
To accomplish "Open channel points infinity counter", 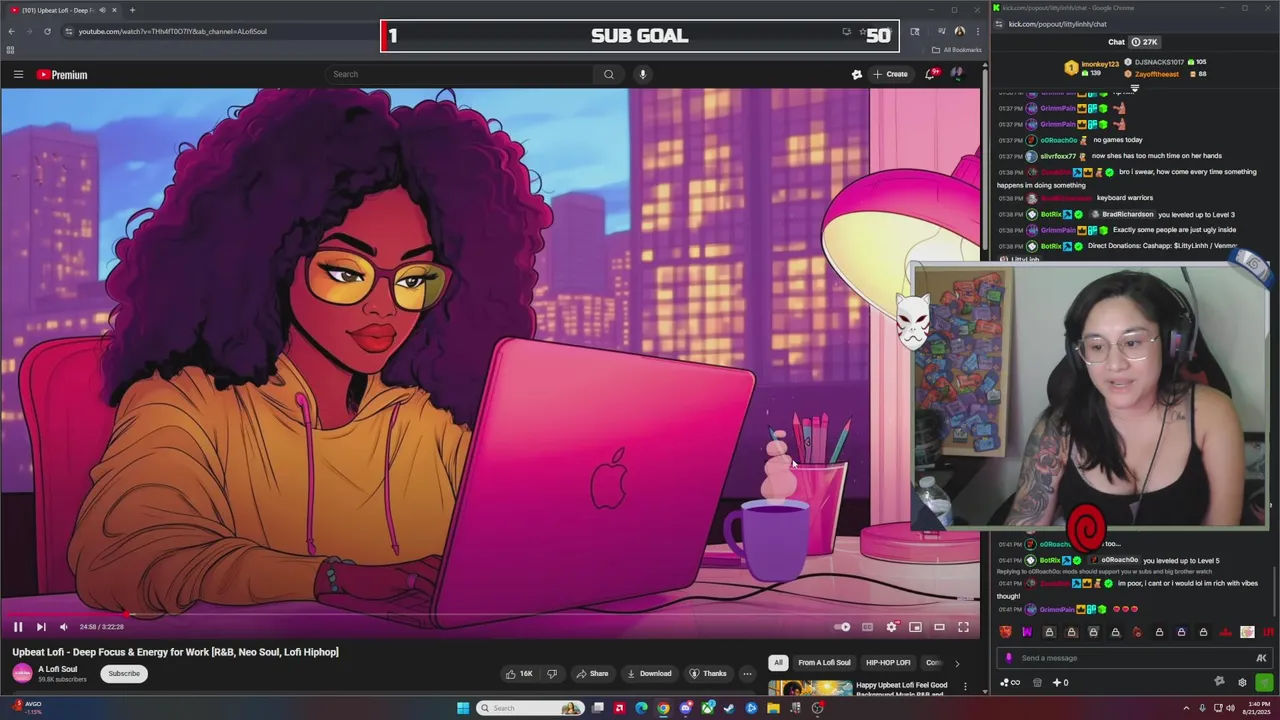I will [x=1011, y=683].
